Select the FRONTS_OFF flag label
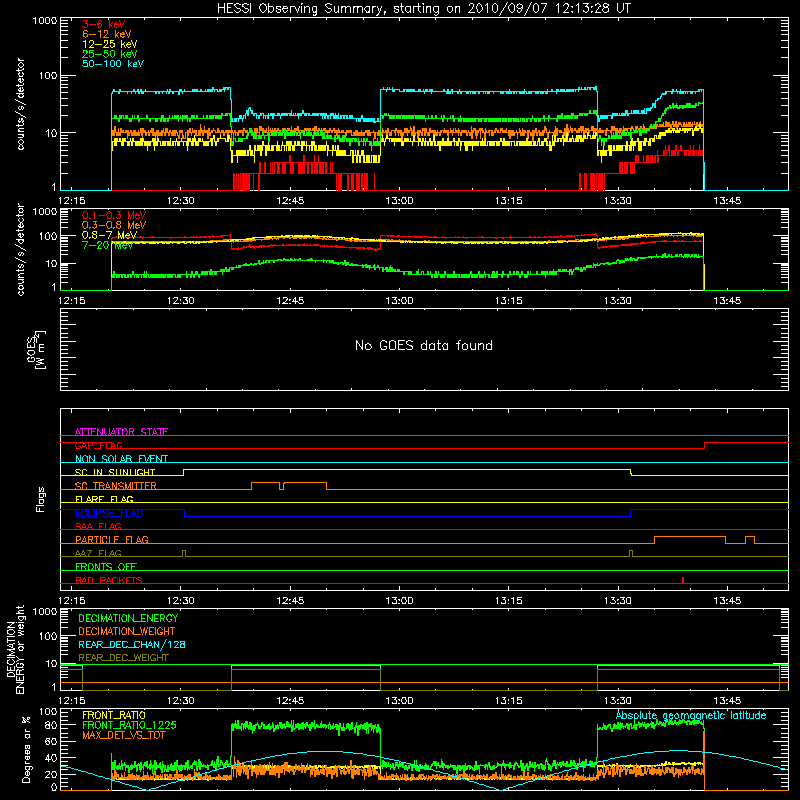 (x=106, y=566)
